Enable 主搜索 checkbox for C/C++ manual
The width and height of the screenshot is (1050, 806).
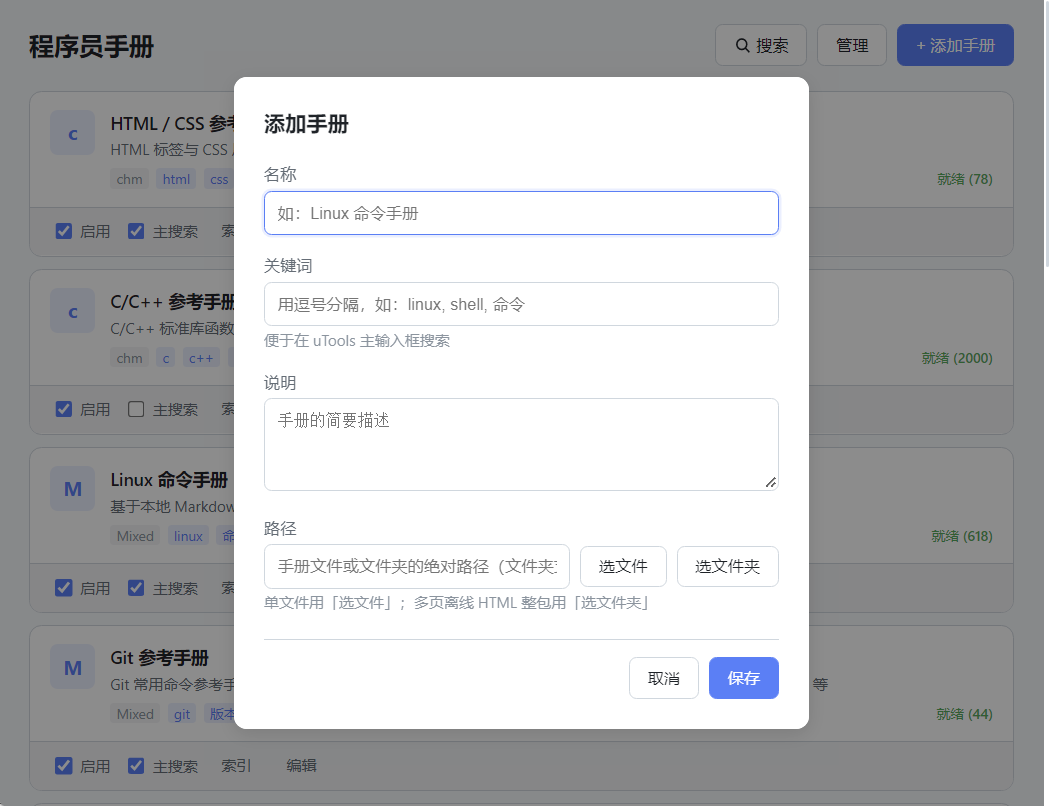[137, 409]
